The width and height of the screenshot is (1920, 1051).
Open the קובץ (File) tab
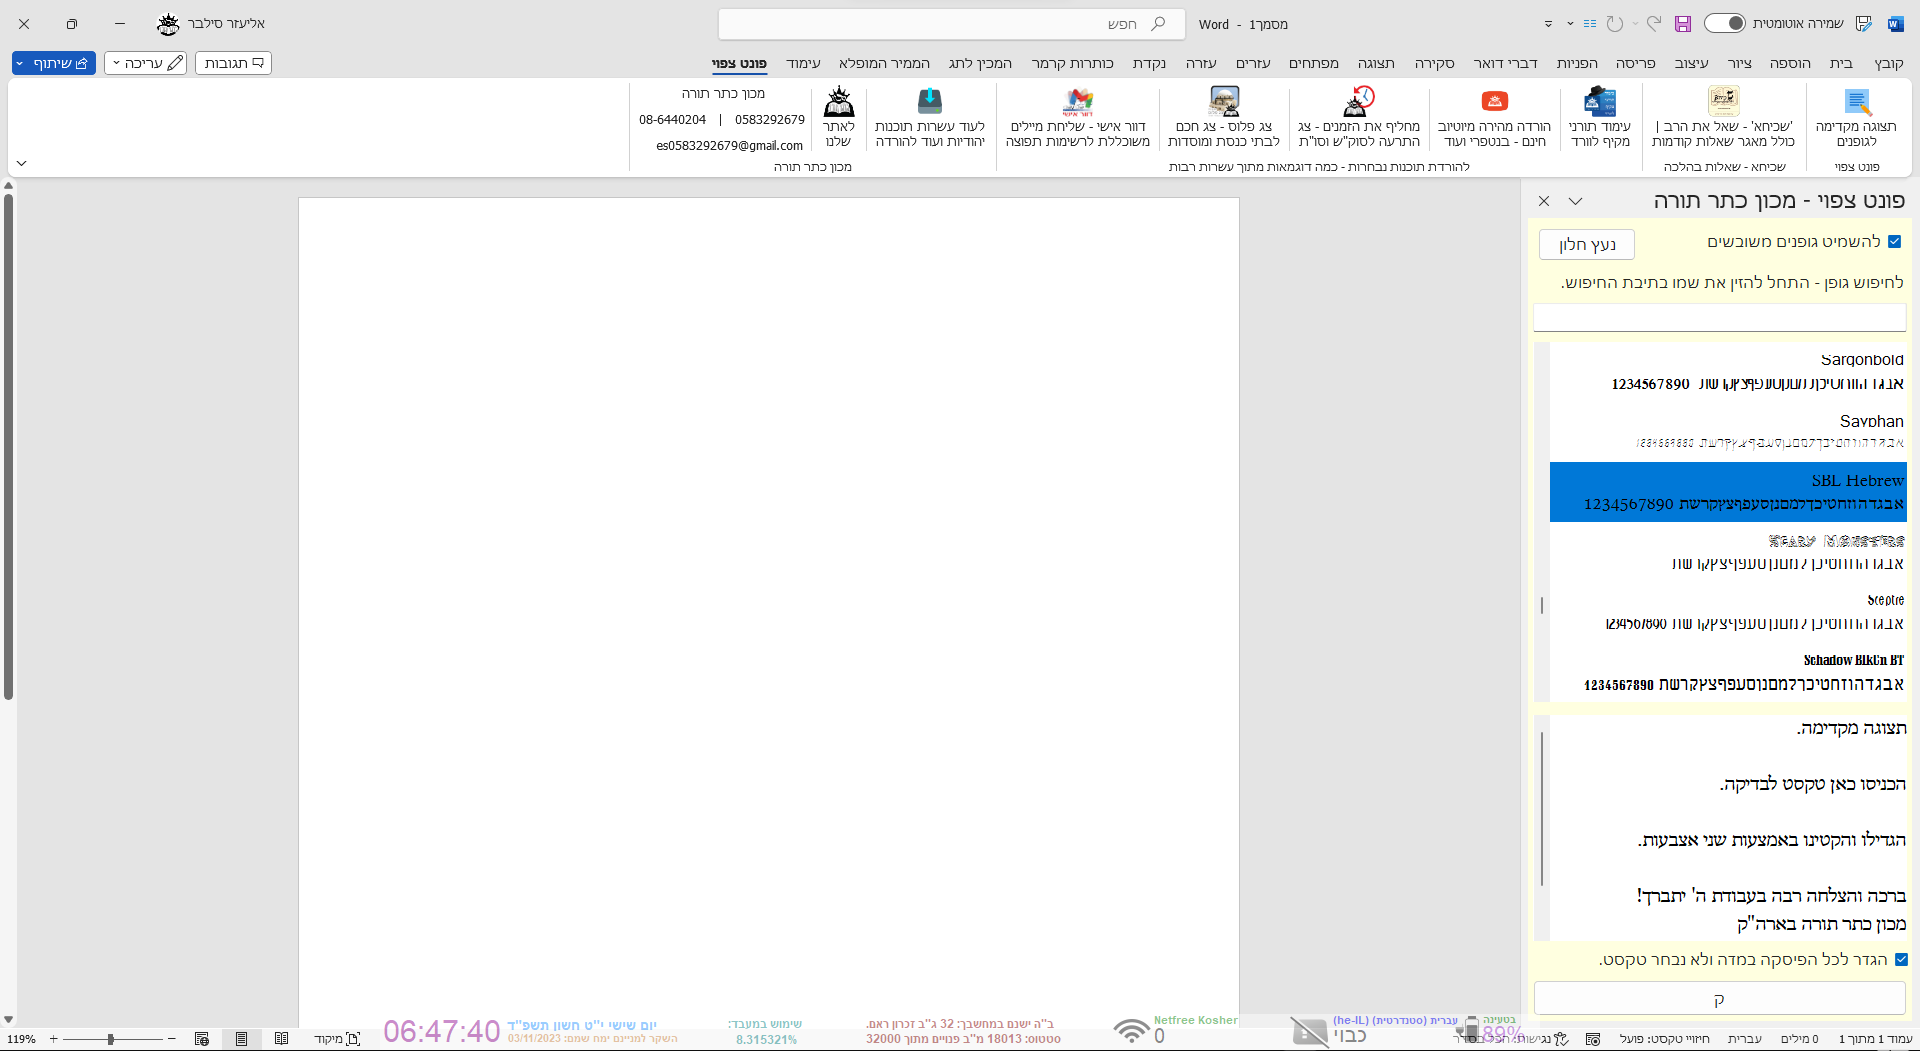coord(1888,63)
